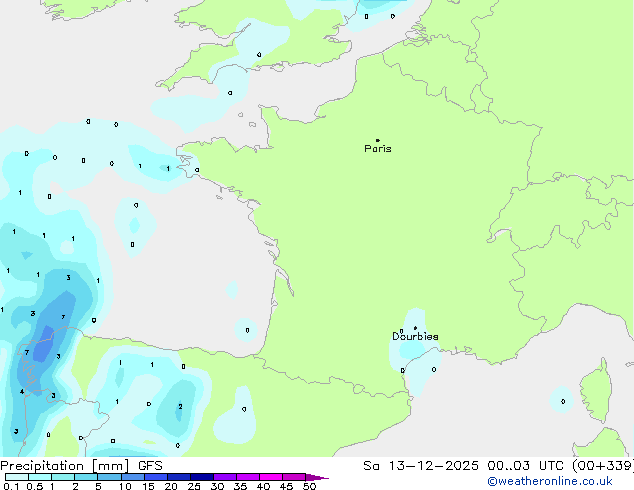
Task: Pick the 10–15 mm legend swatch
Action: [133, 477]
